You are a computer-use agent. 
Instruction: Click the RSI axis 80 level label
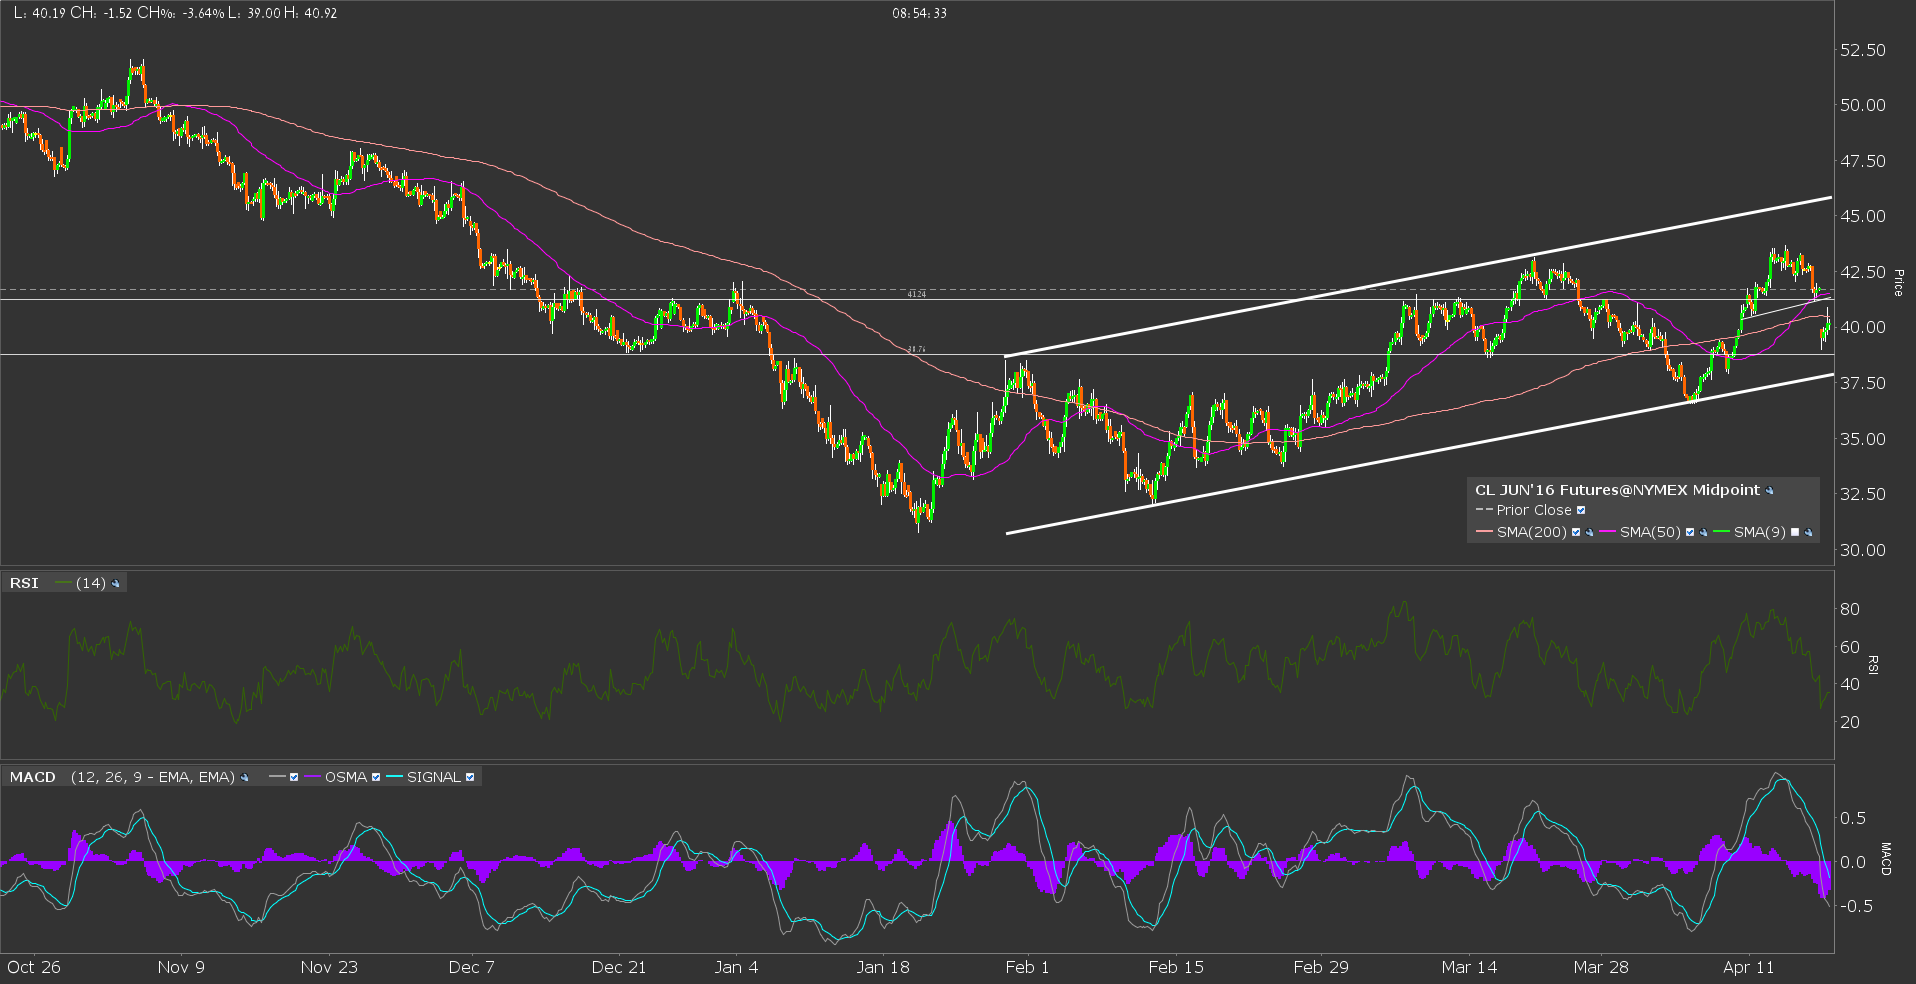[1850, 610]
